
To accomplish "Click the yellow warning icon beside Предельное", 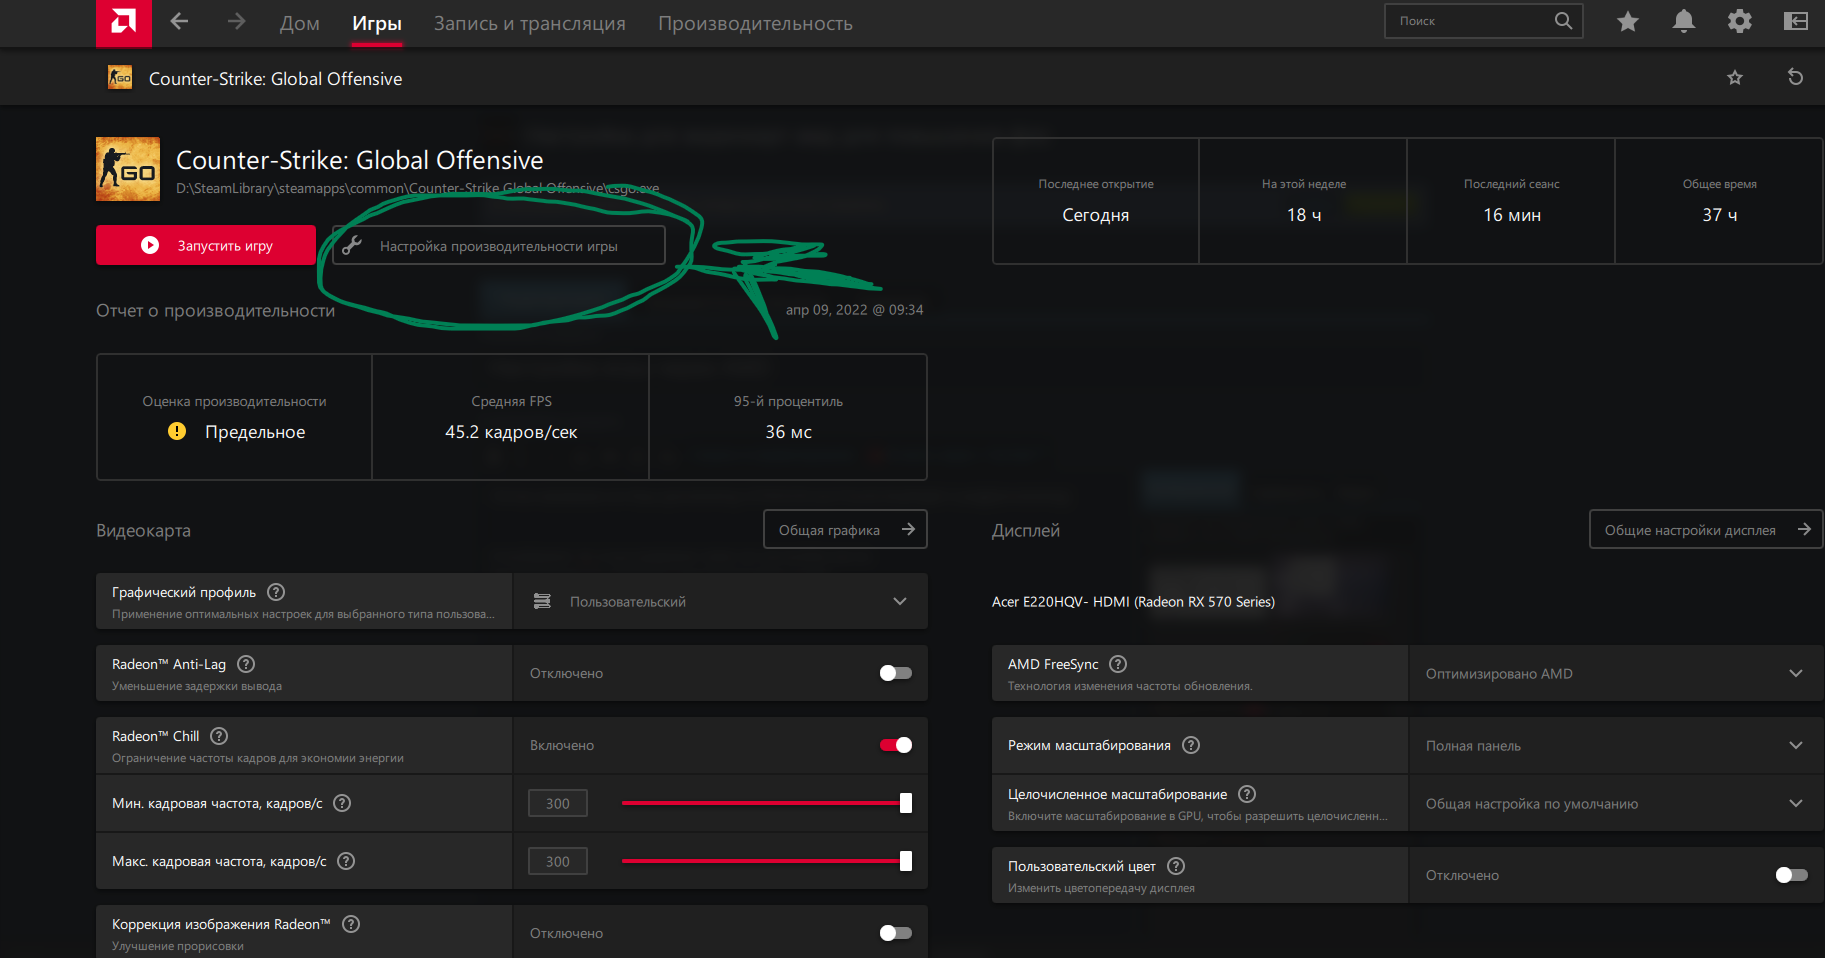I will (x=177, y=431).
